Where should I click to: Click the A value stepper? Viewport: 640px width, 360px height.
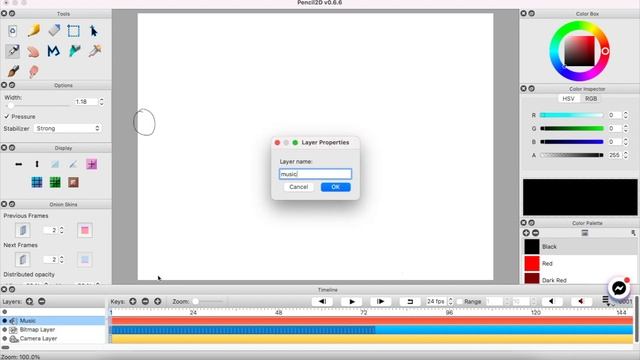coord(625,155)
